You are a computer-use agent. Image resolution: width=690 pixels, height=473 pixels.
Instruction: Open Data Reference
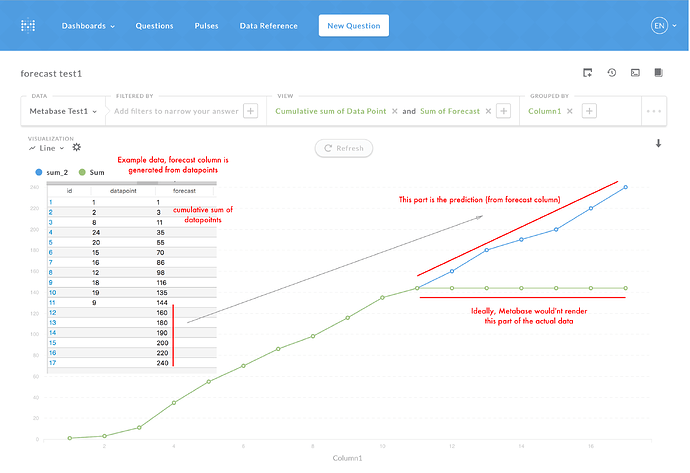click(268, 26)
